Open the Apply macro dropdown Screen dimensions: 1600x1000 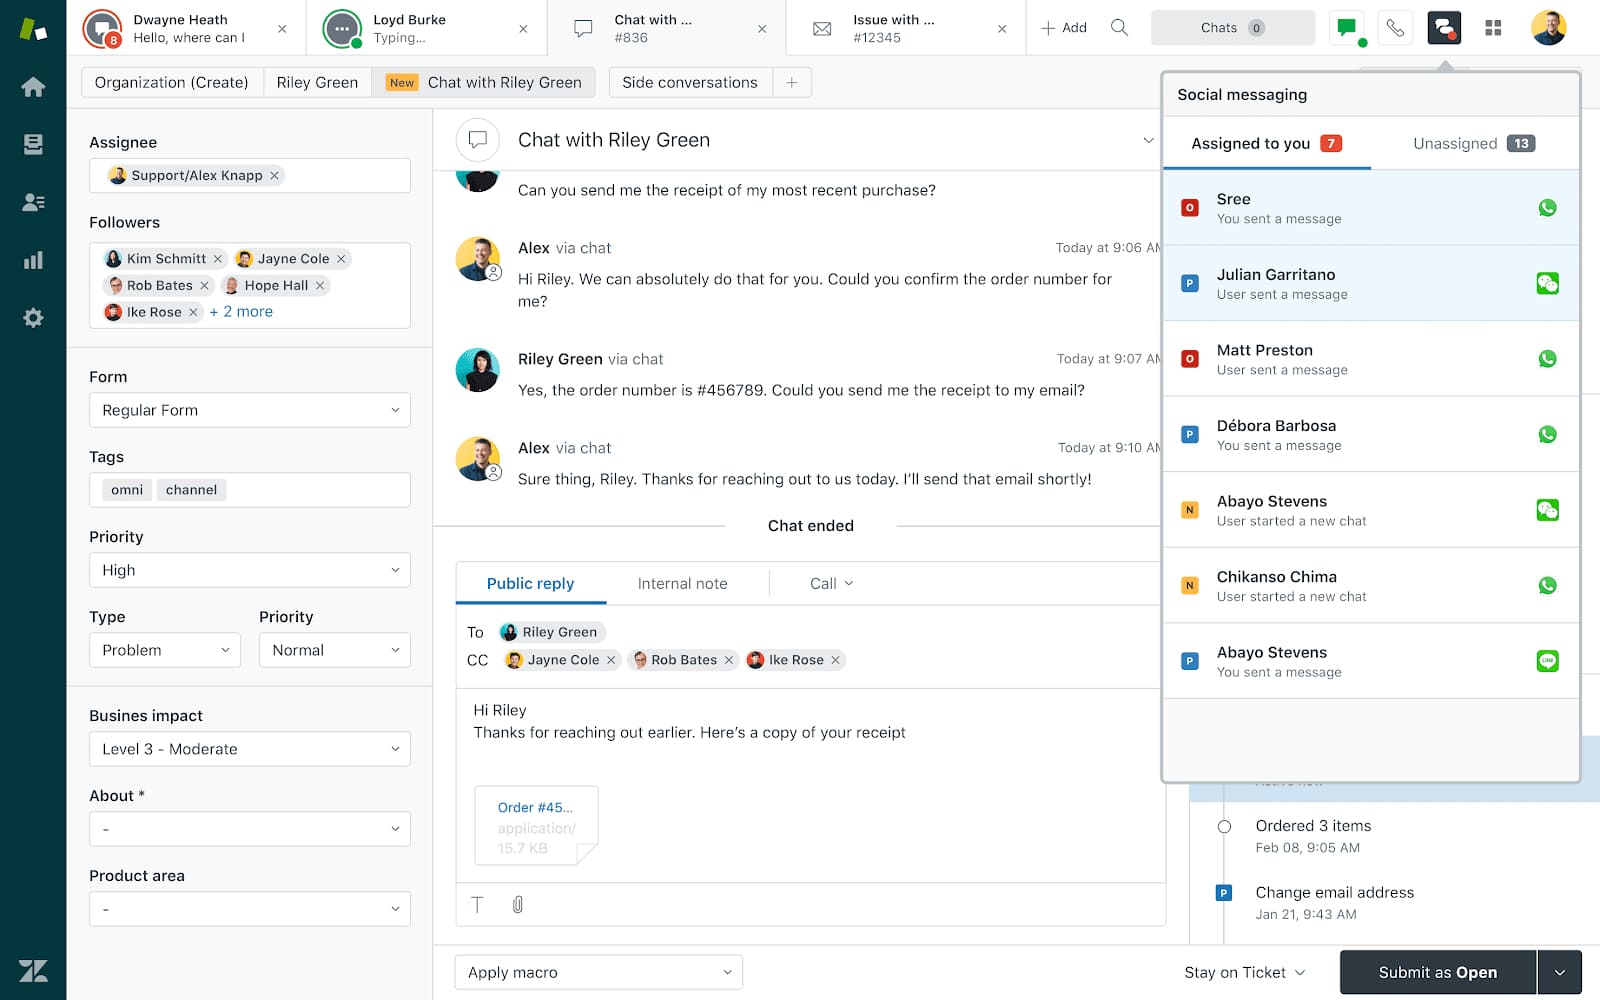pyautogui.click(x=598, y=971)
